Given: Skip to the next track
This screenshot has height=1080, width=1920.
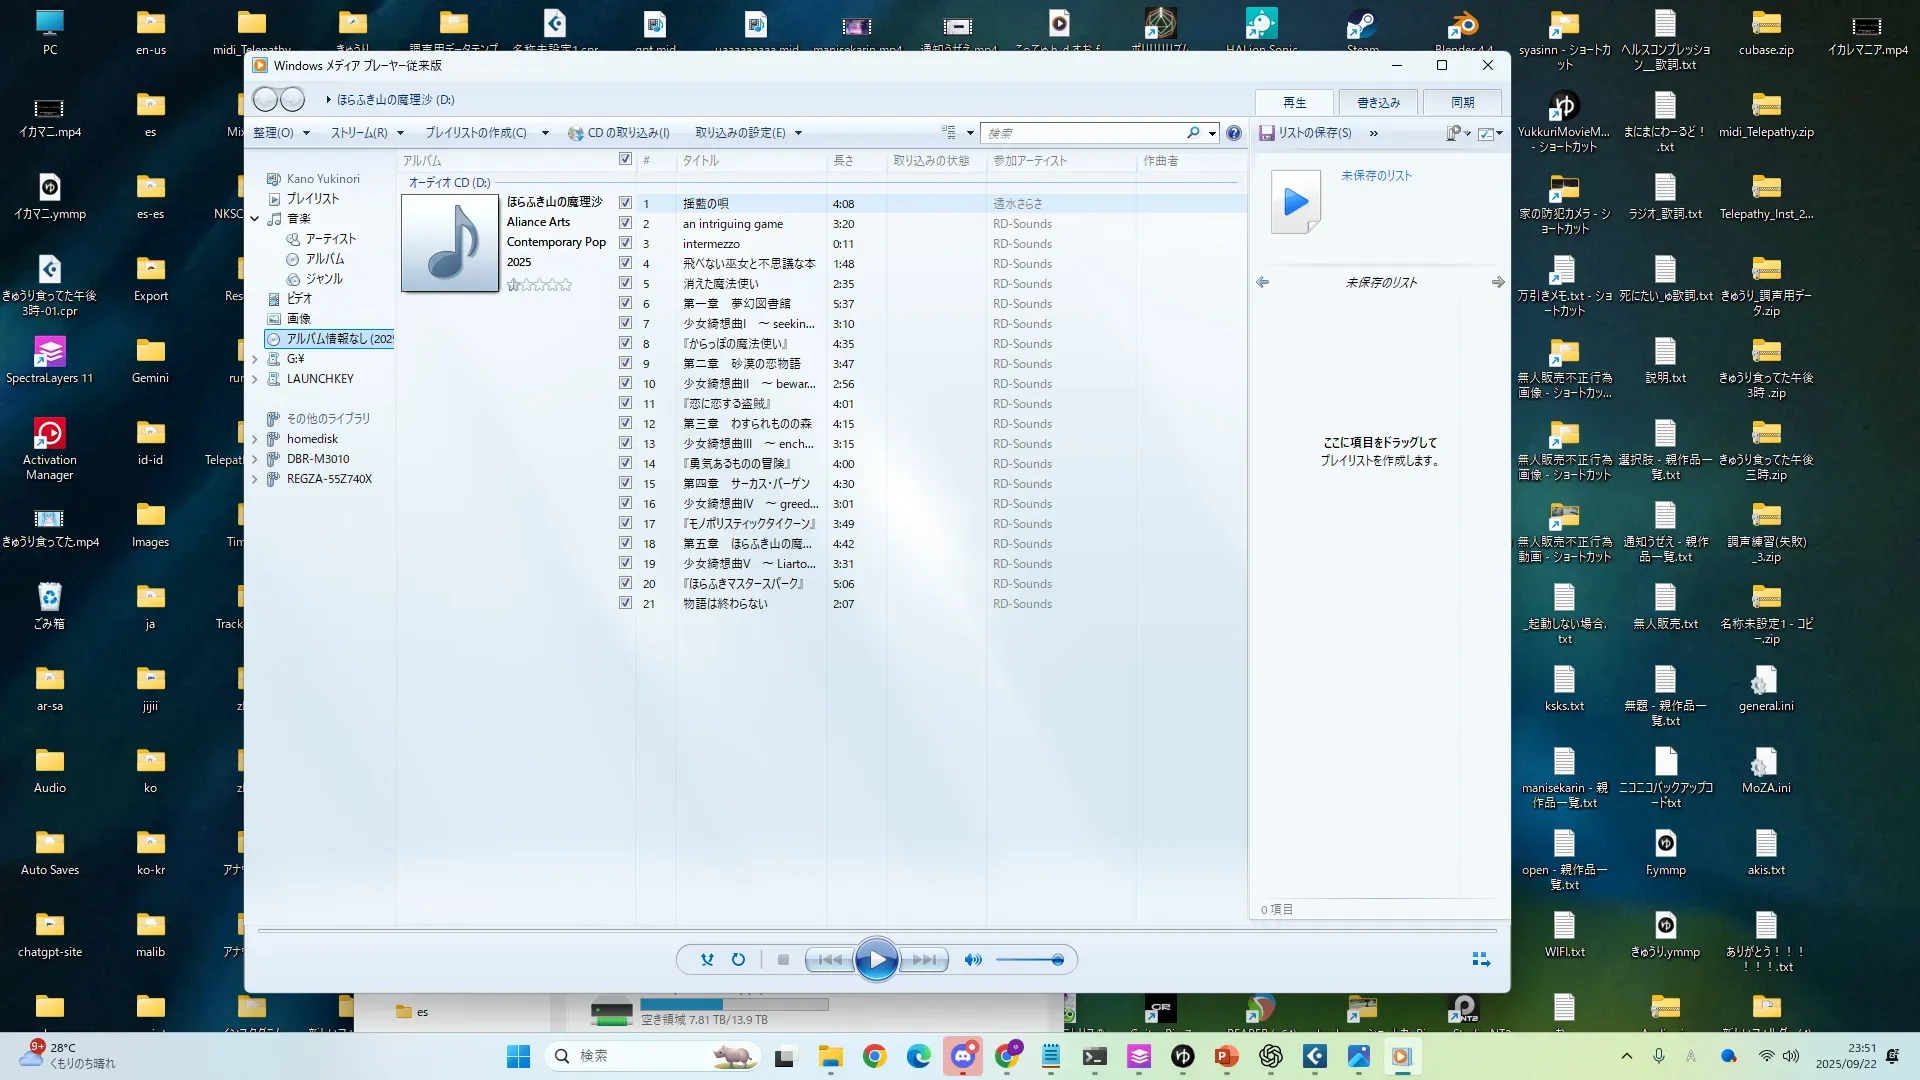Looking at the screenshot, I should point(924,960).
